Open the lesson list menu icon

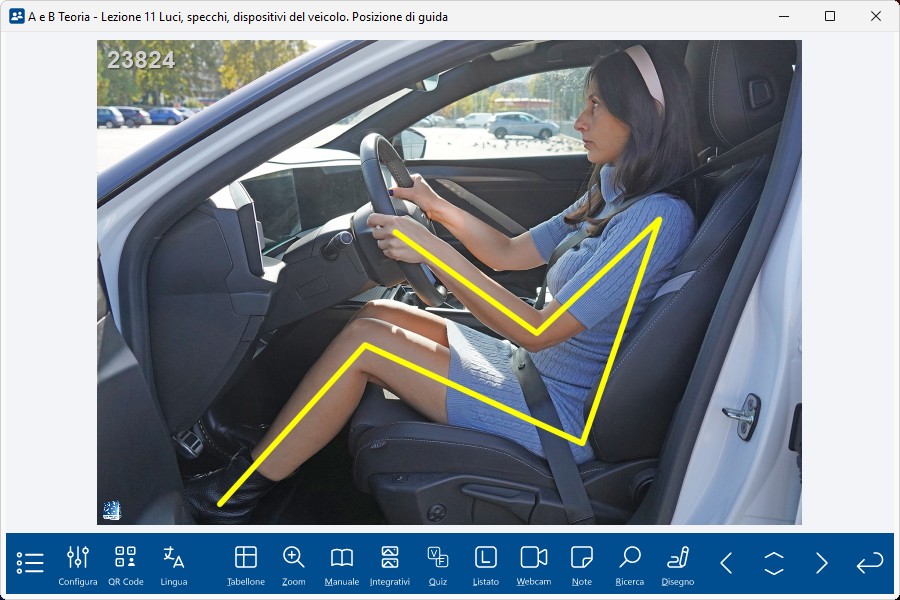click(30, 563)
